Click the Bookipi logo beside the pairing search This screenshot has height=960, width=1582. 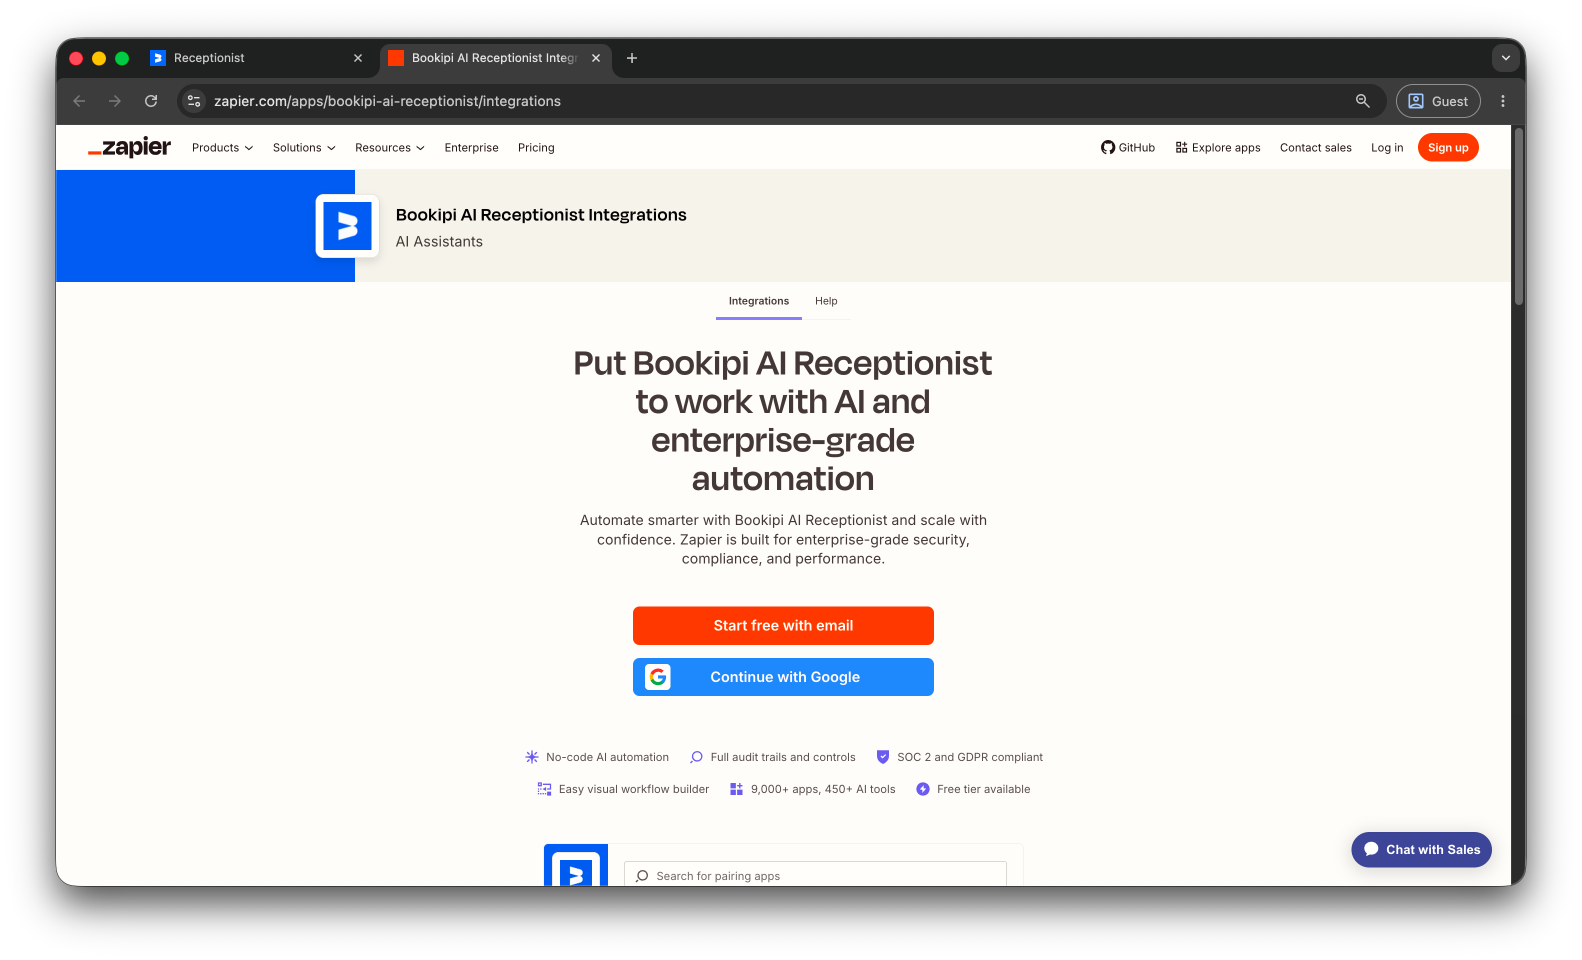point(576,866)
